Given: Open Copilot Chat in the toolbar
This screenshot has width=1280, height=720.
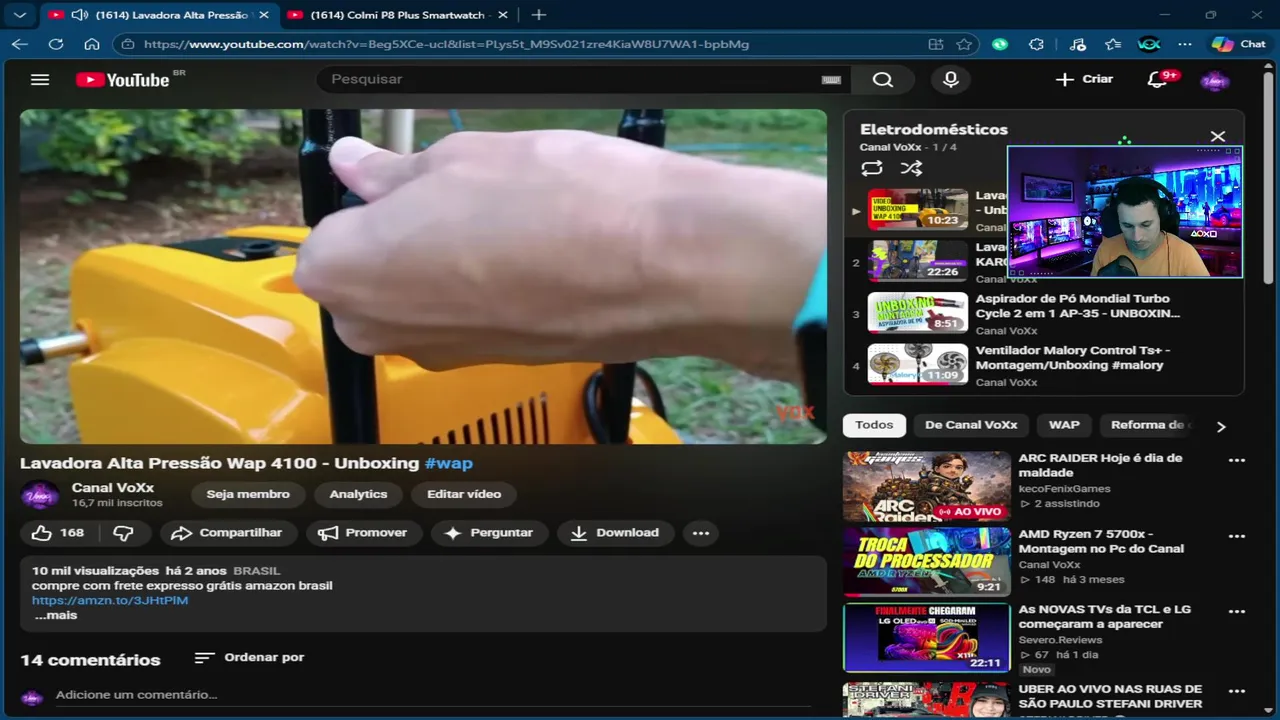Looking at the screenshot, I should pyautogui.click(x=1238, y=44).
